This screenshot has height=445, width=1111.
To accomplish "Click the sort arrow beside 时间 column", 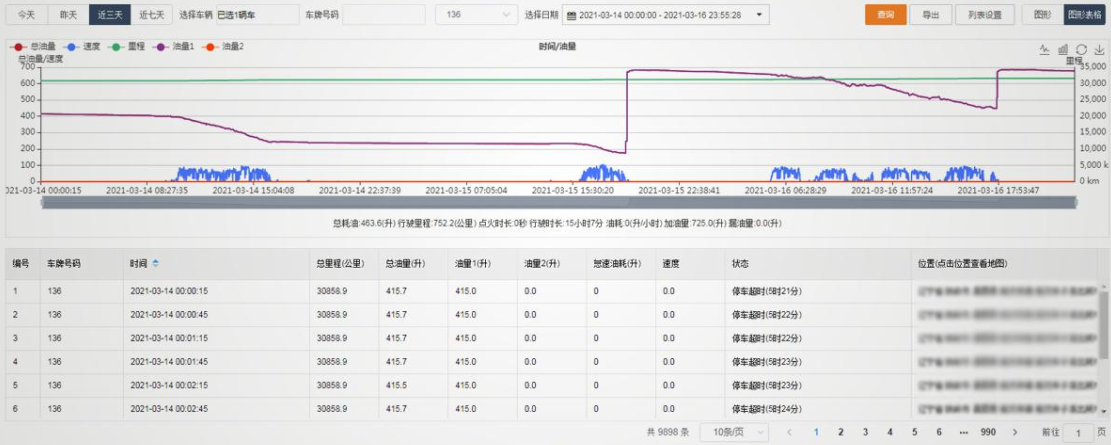I will click(155, 263).
